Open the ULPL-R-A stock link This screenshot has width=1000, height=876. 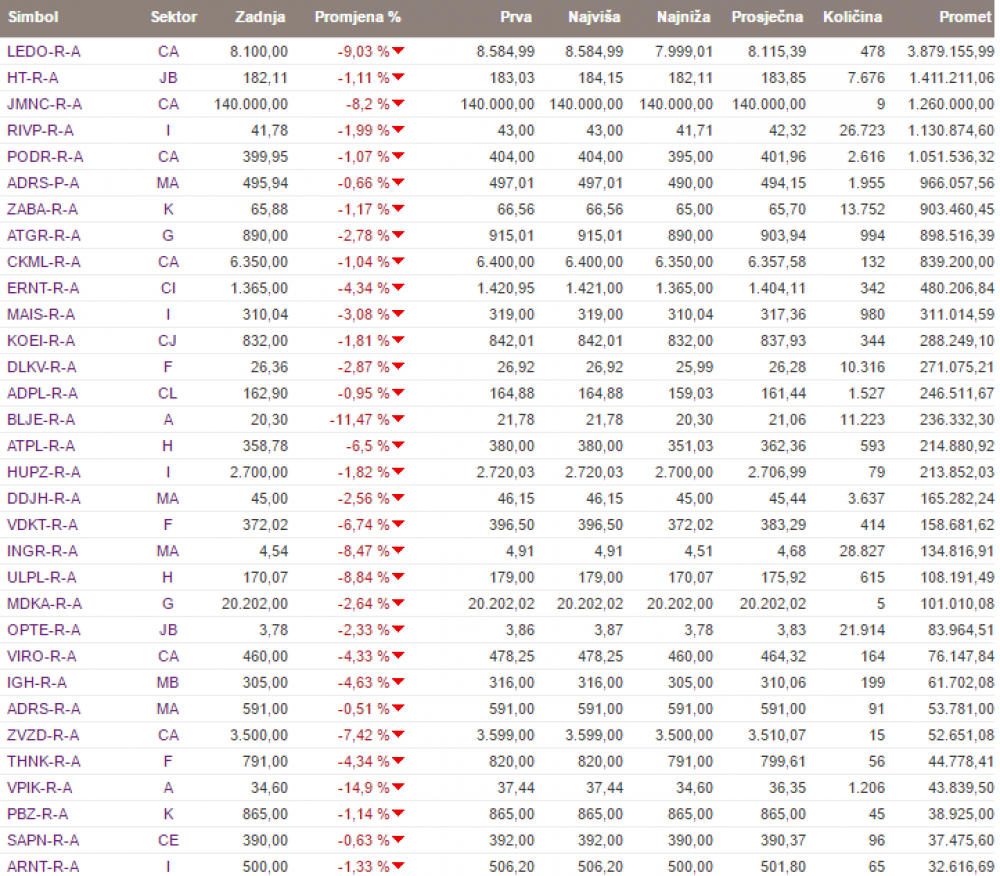tap(41, 578)
